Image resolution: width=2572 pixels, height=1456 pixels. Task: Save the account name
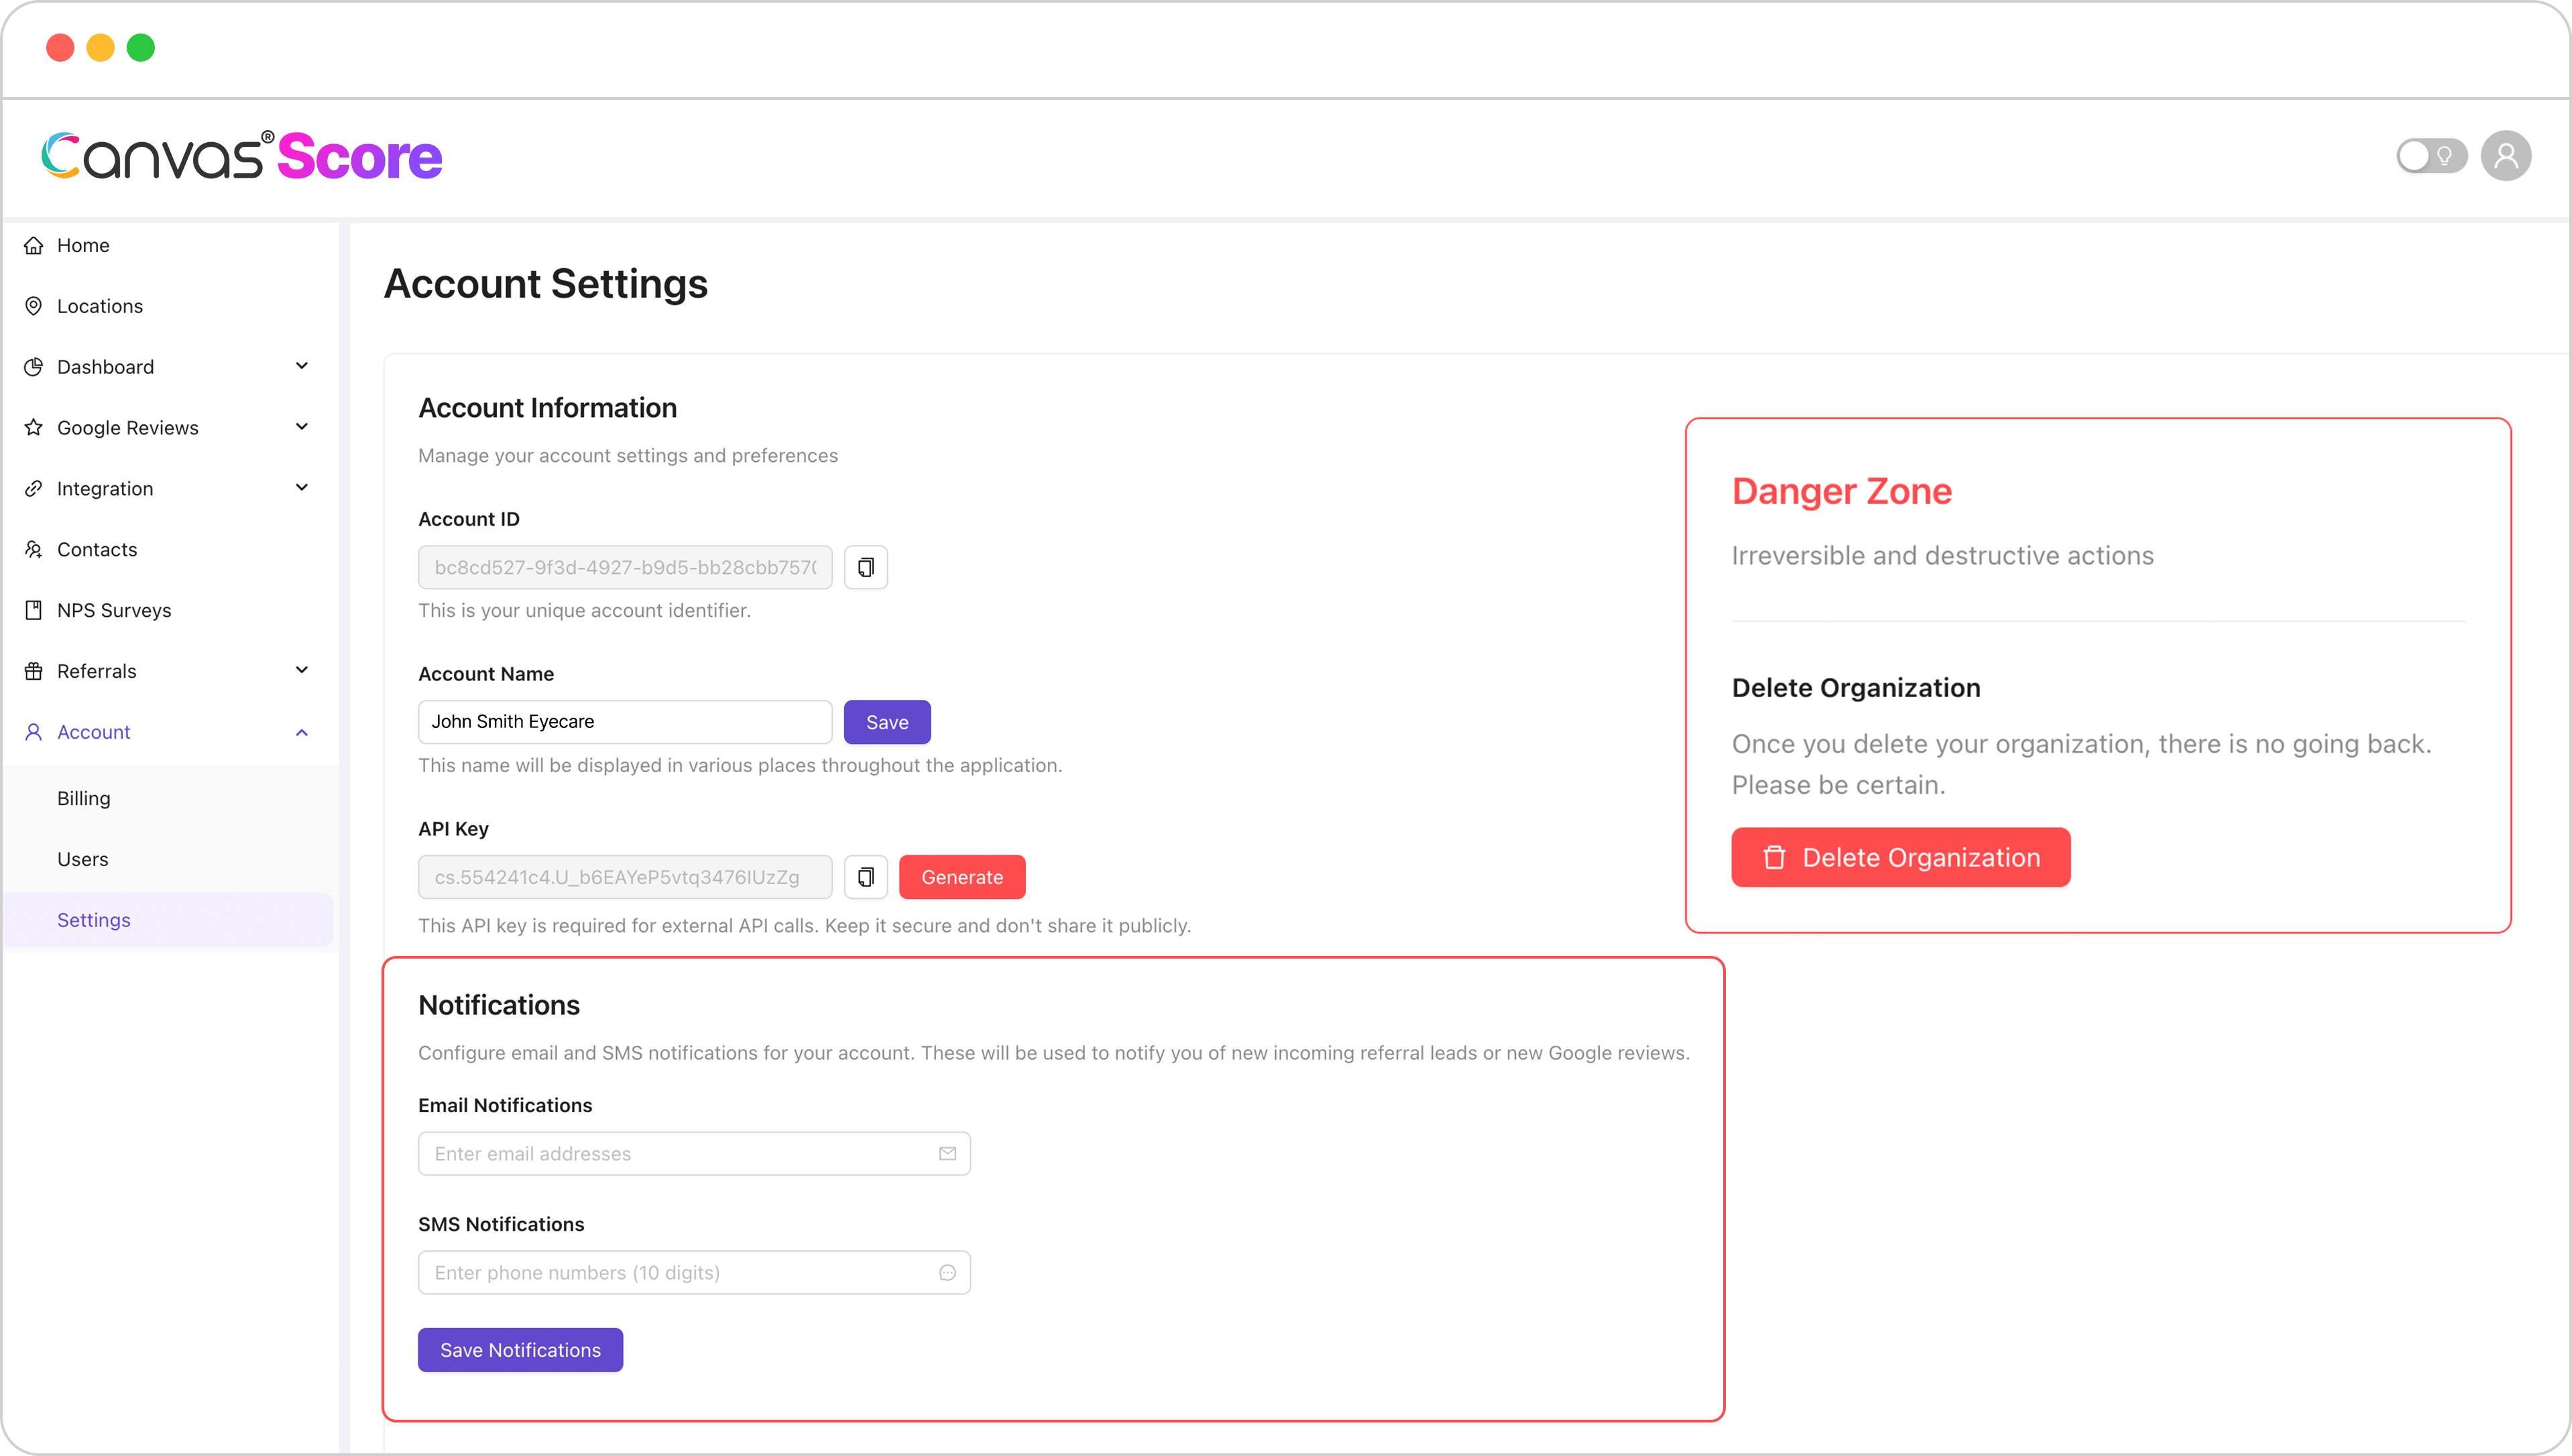887,722
